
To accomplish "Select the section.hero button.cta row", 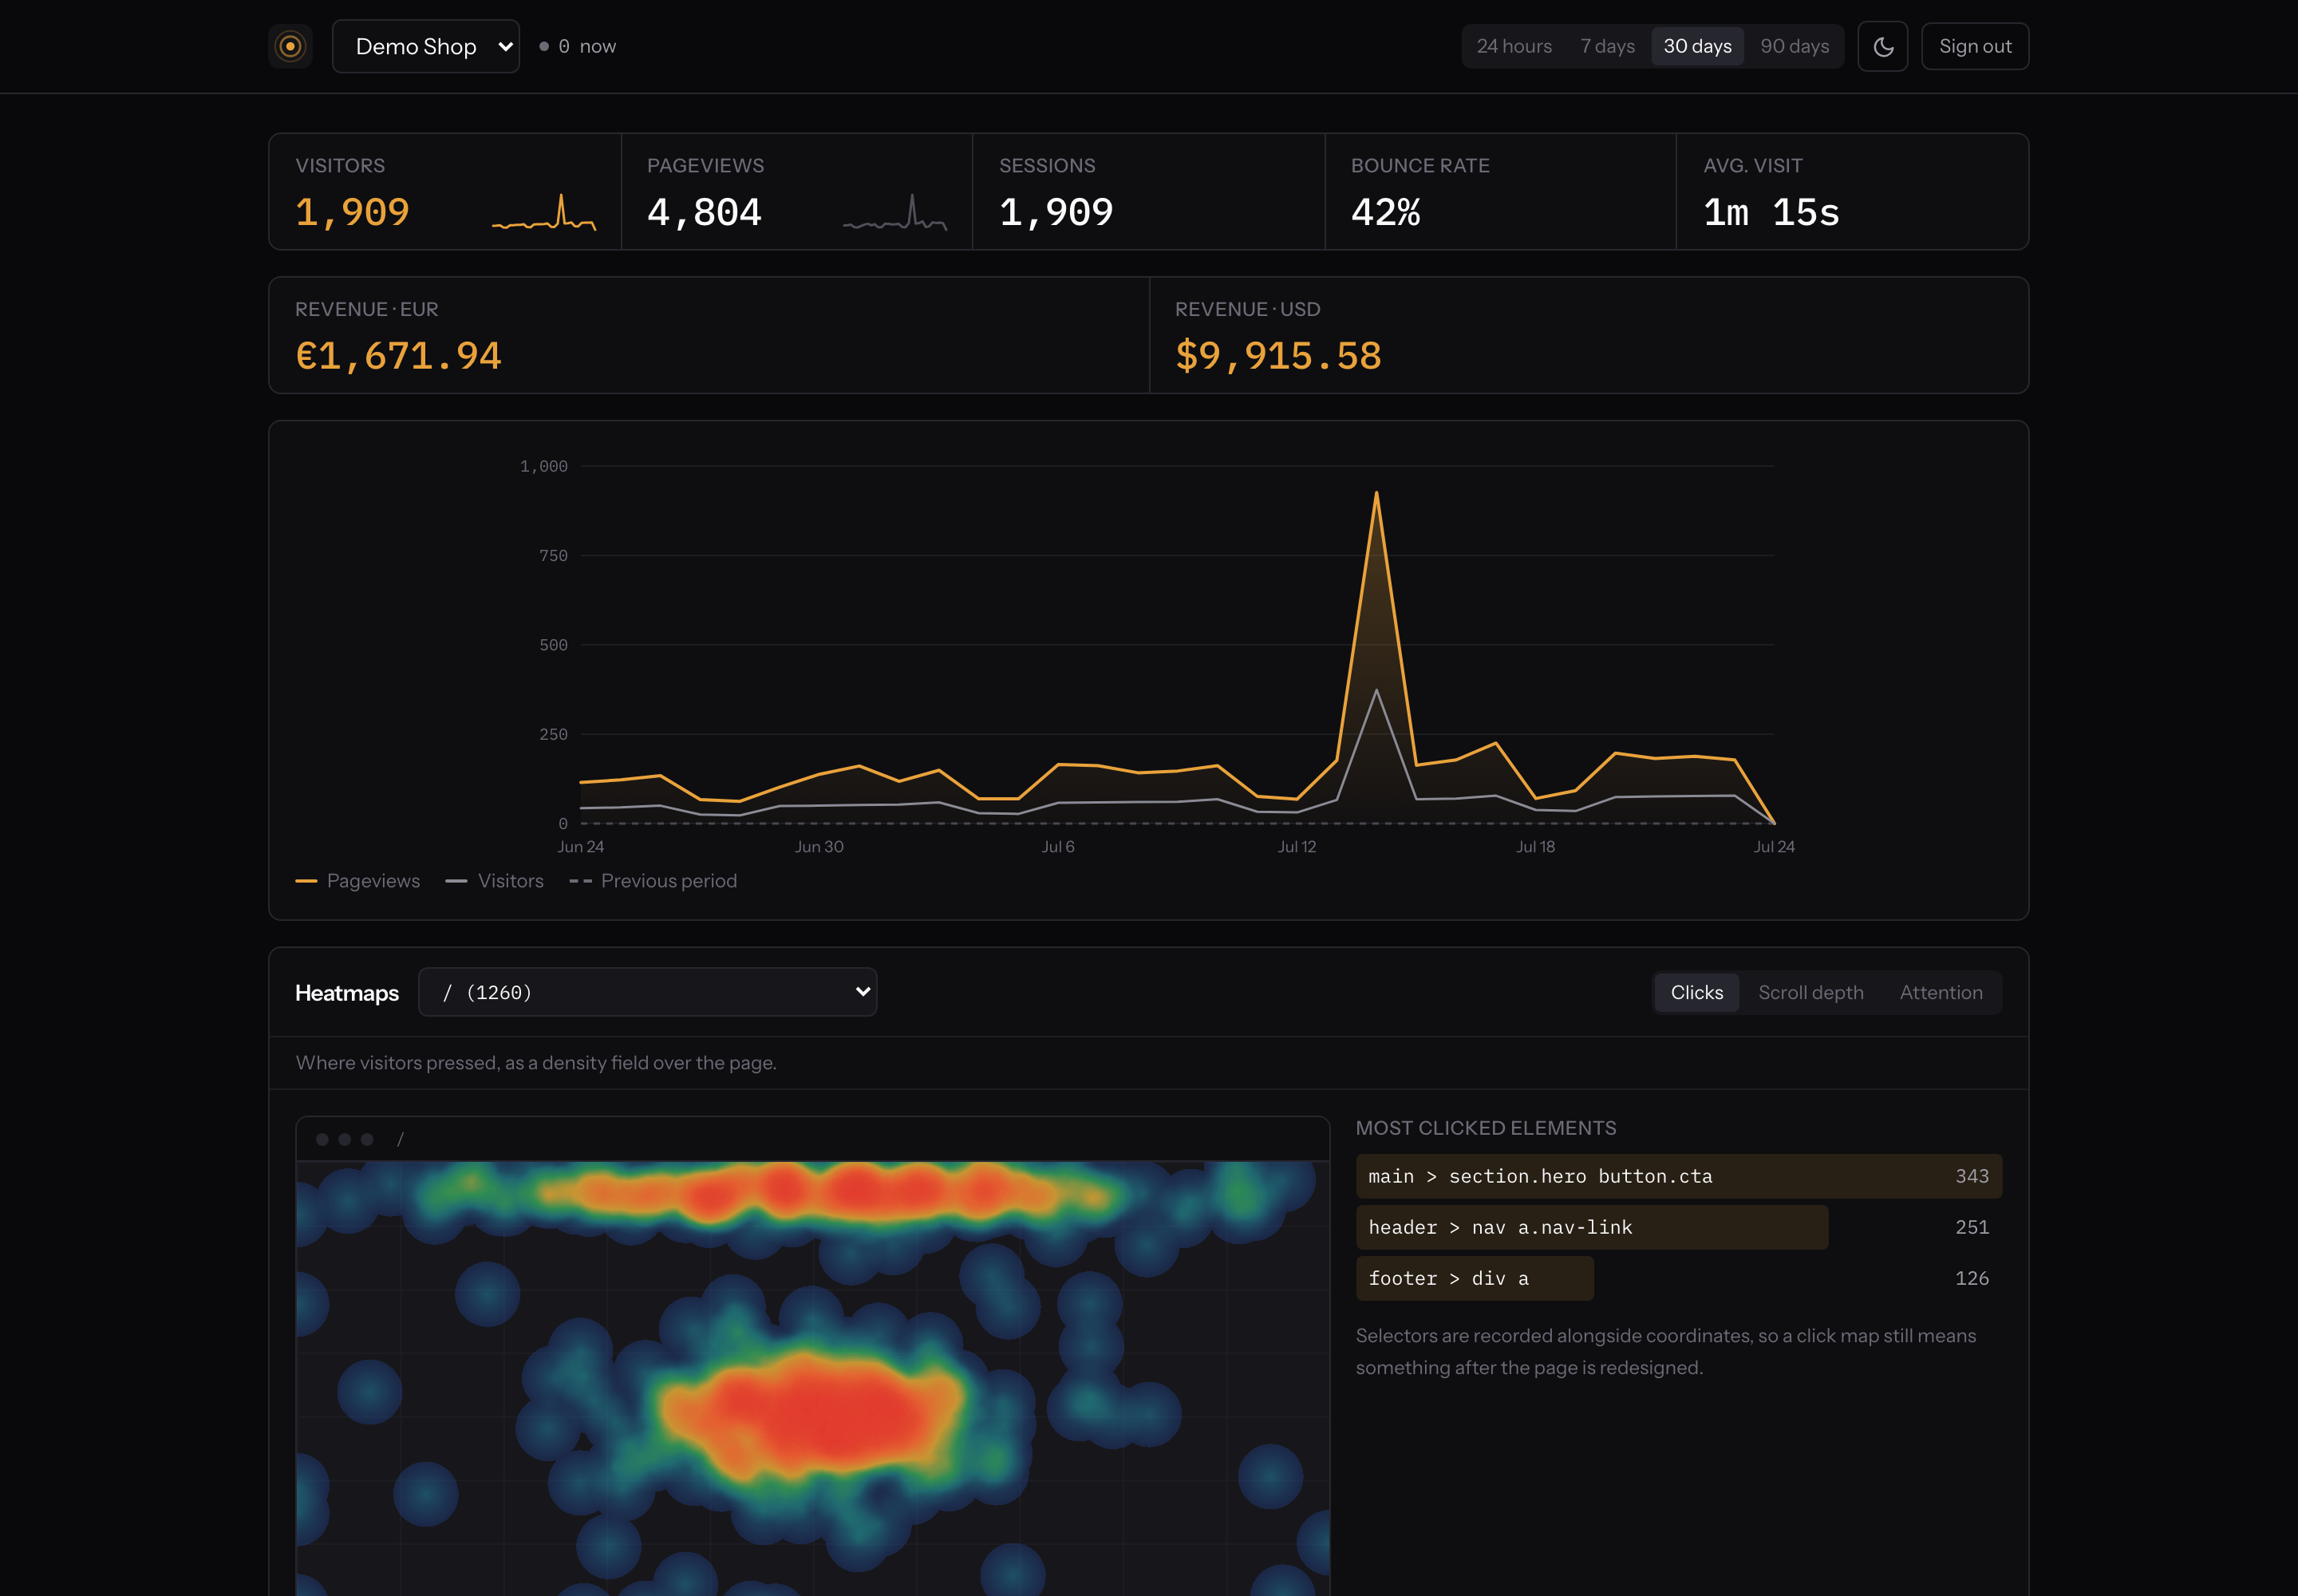I will 1678,1176.
